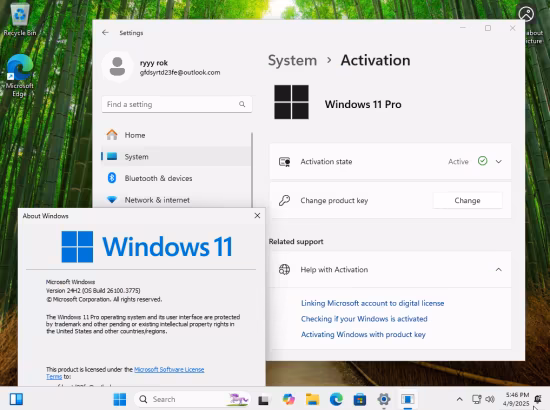Viewport: 550px width, 410px height.
Task: Open the volume icon in tray
Action: point(490,399)
